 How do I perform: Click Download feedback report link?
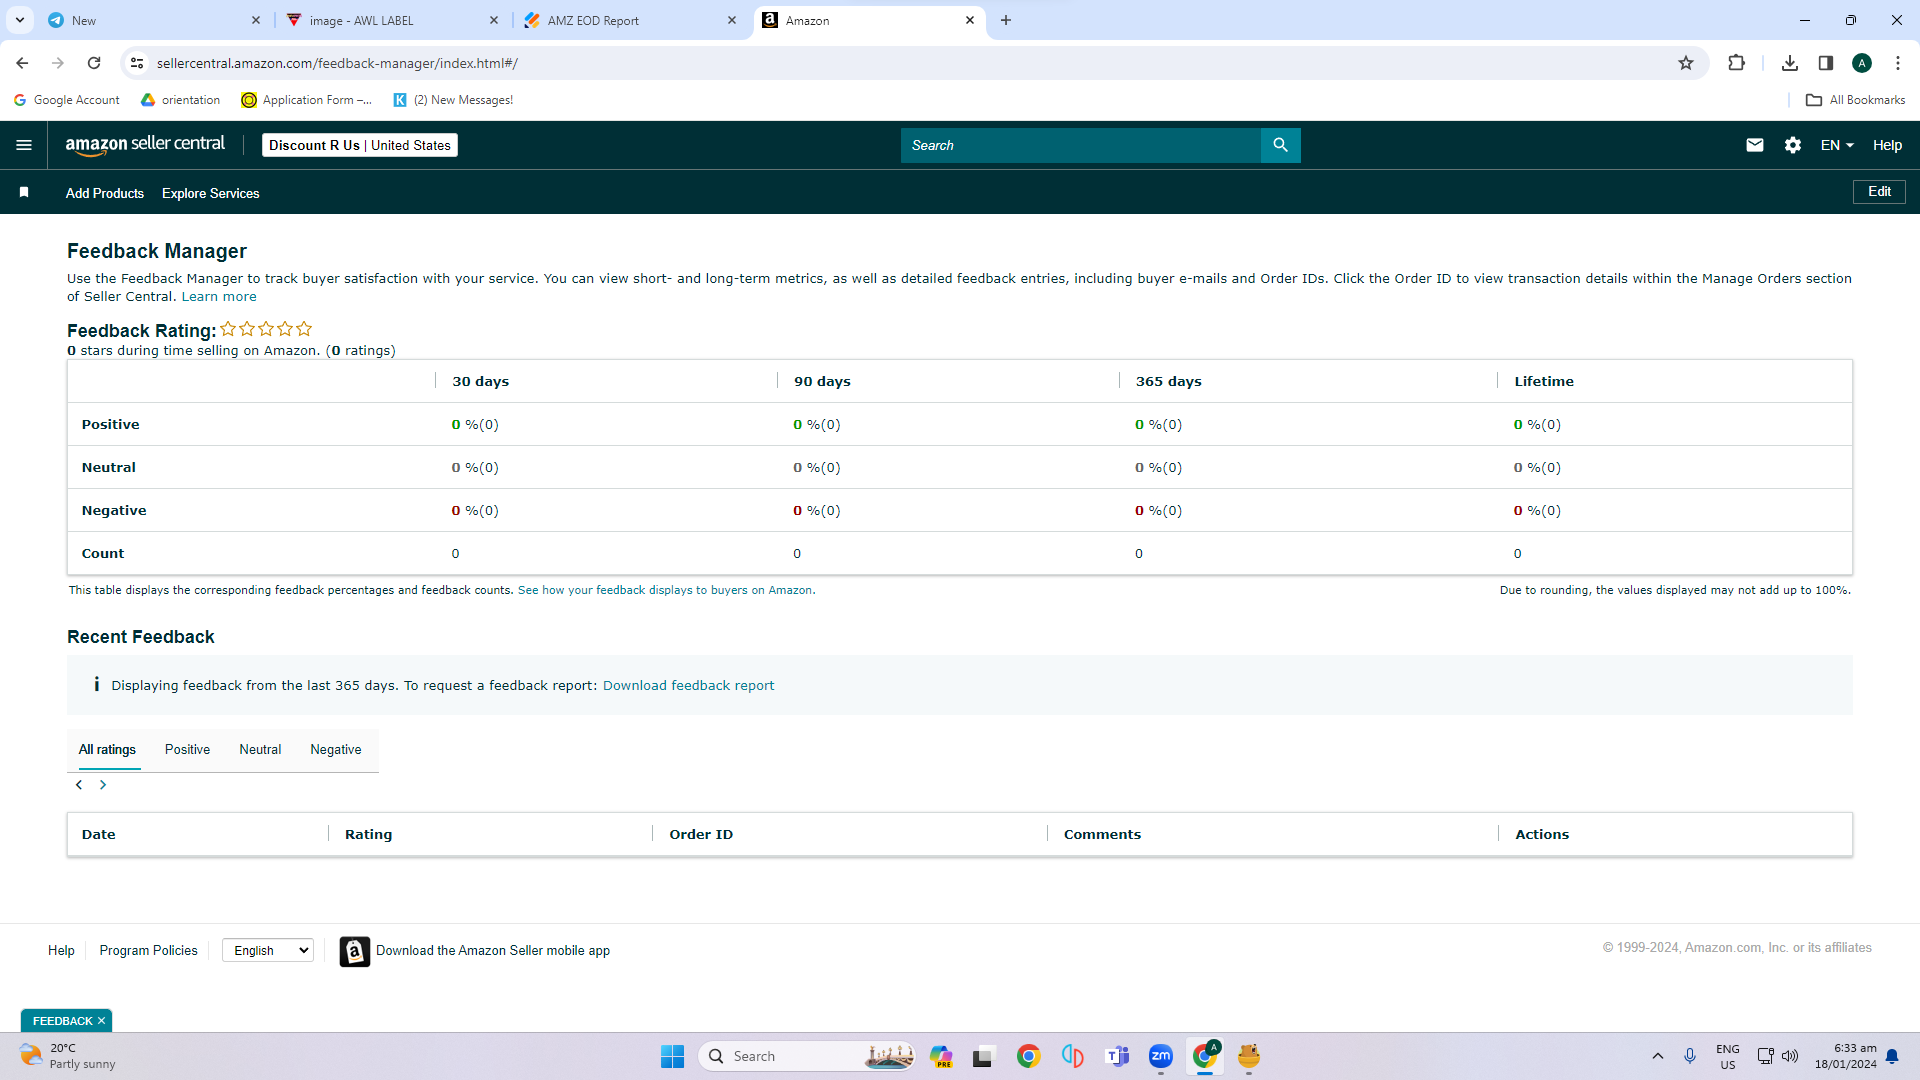688,686
